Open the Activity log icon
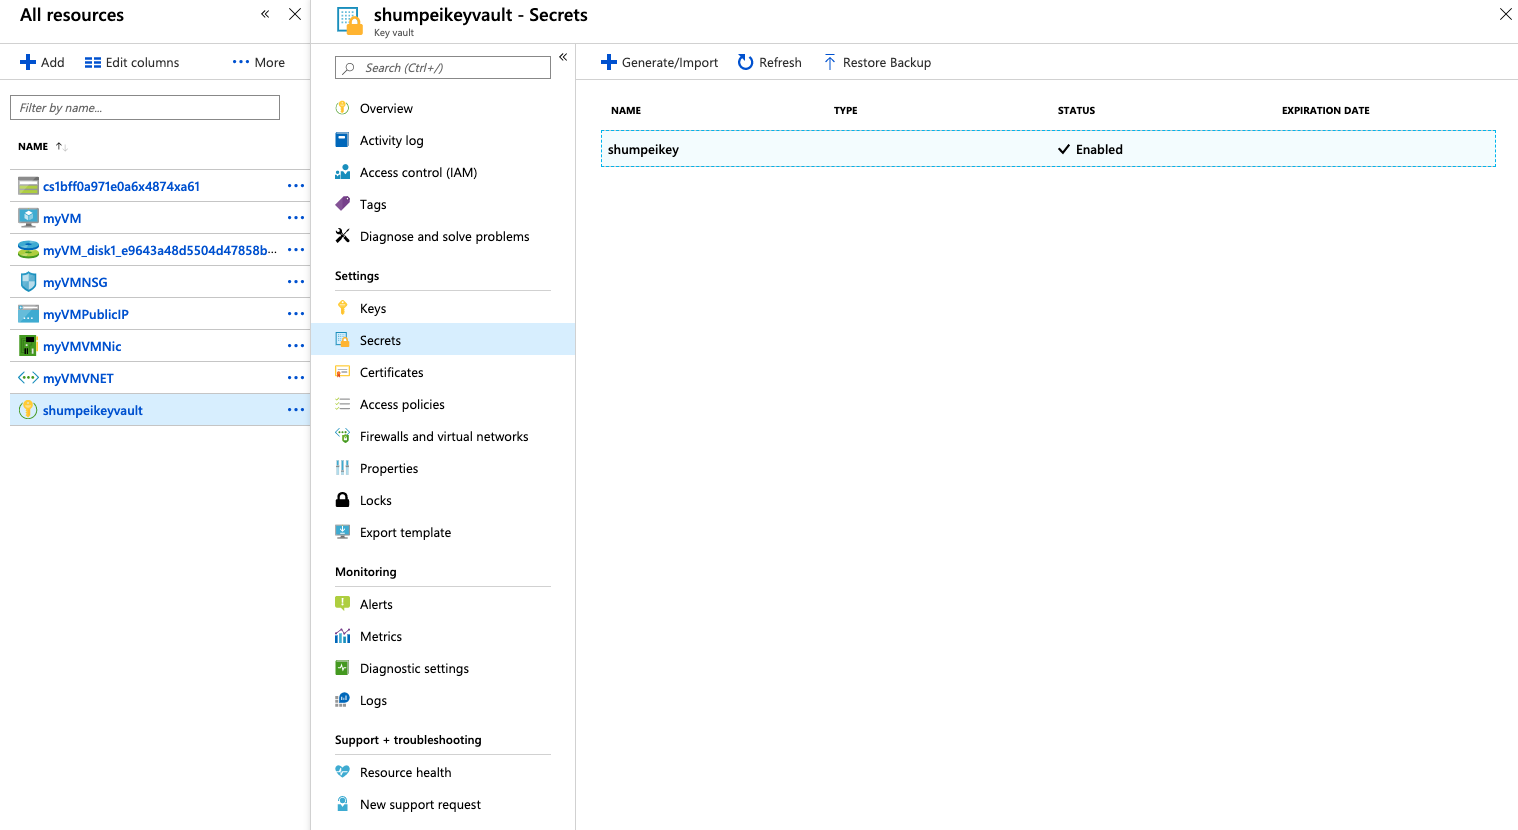This screenshot has height=830, width=1518. [344, 139]
